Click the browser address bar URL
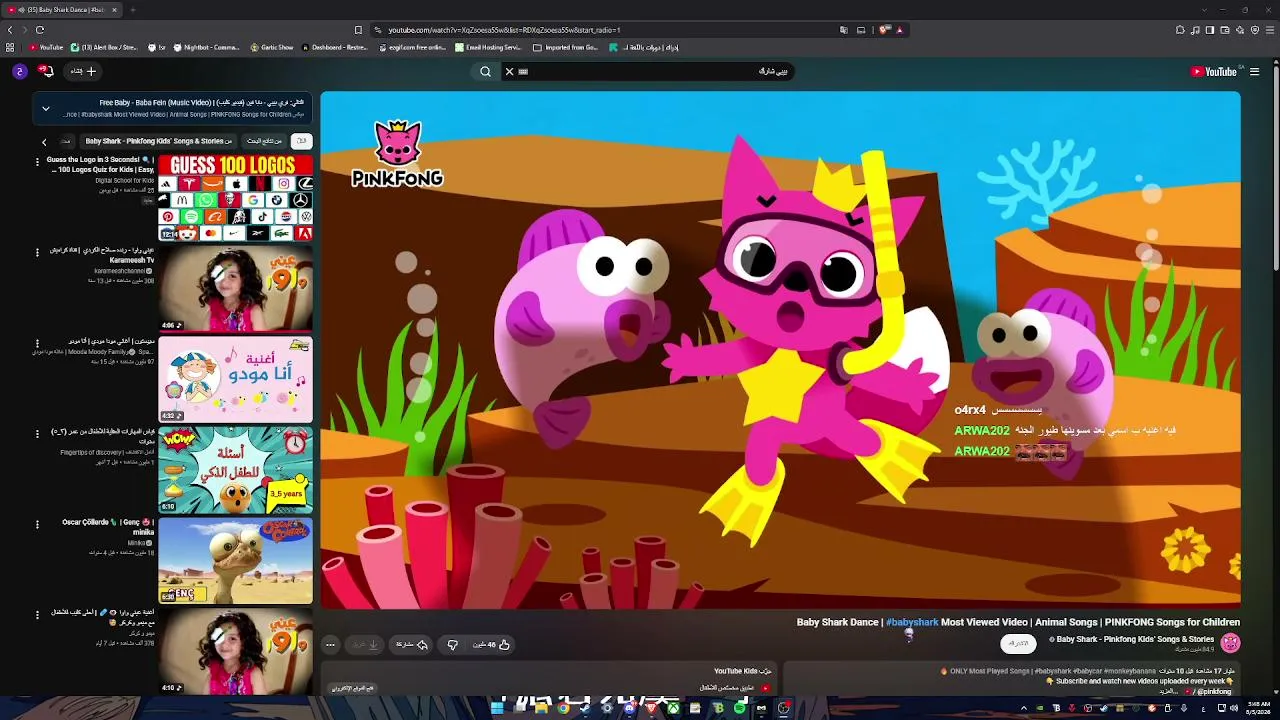This screenshot has height=720, width=1280. (x=504, y=30)
